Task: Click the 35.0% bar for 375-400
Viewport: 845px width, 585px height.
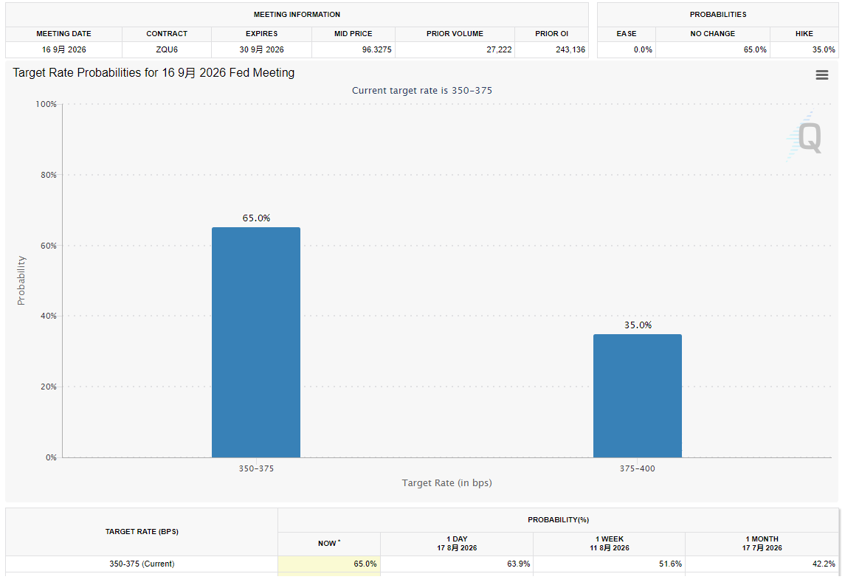Action: coord(638,395)
